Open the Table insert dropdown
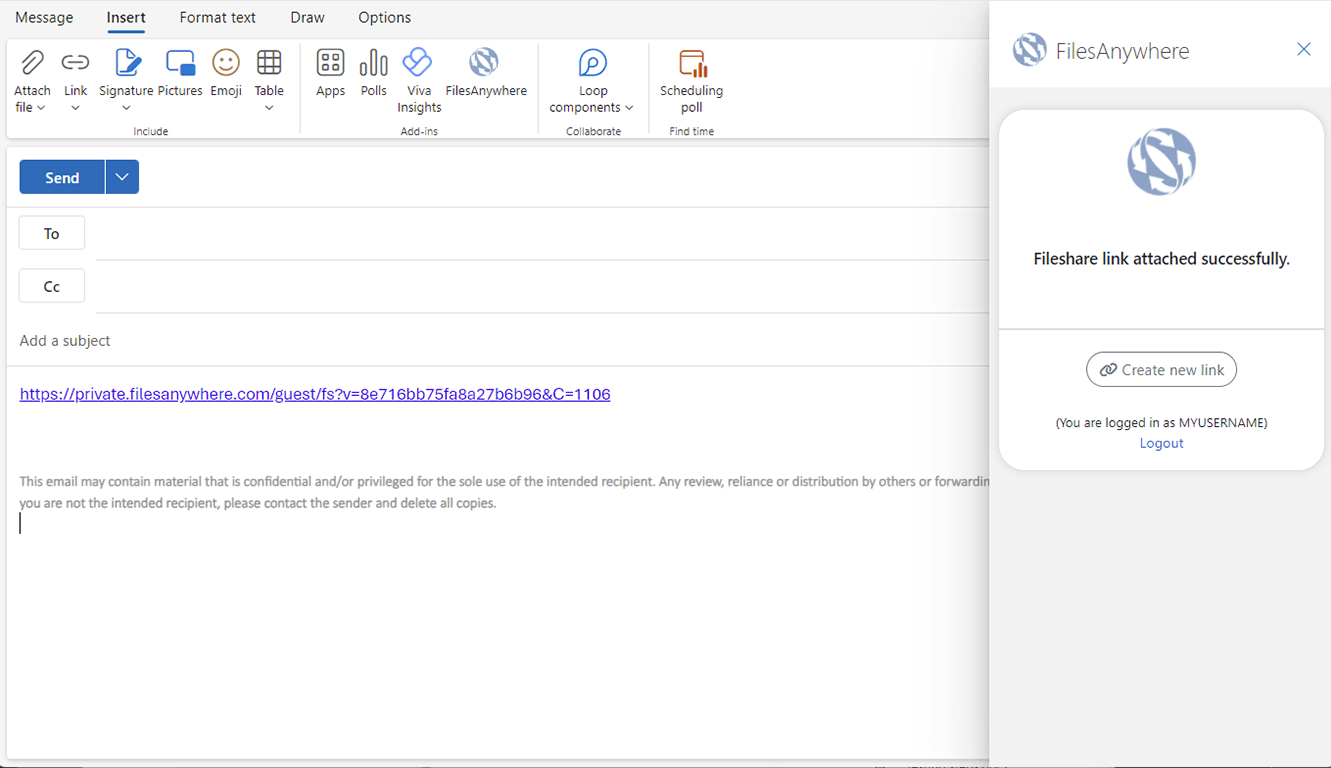This screenshot has width=1331, height=768. [269, 108]
